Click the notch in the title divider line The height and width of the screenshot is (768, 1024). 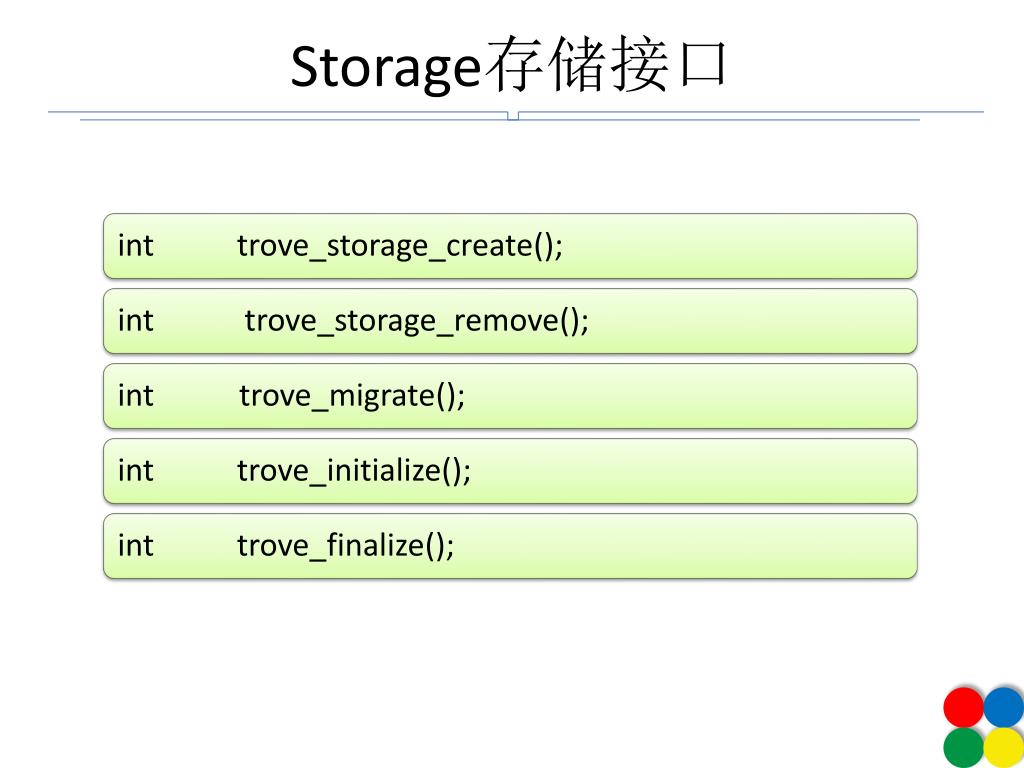[x=513, y=116]
